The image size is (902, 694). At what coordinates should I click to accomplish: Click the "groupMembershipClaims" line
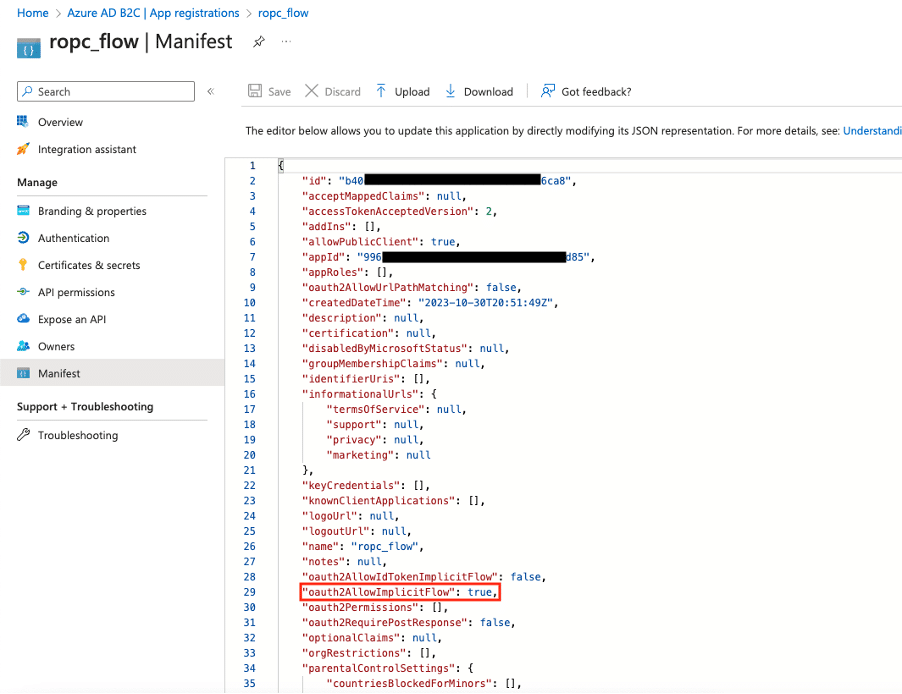point(393,364)
